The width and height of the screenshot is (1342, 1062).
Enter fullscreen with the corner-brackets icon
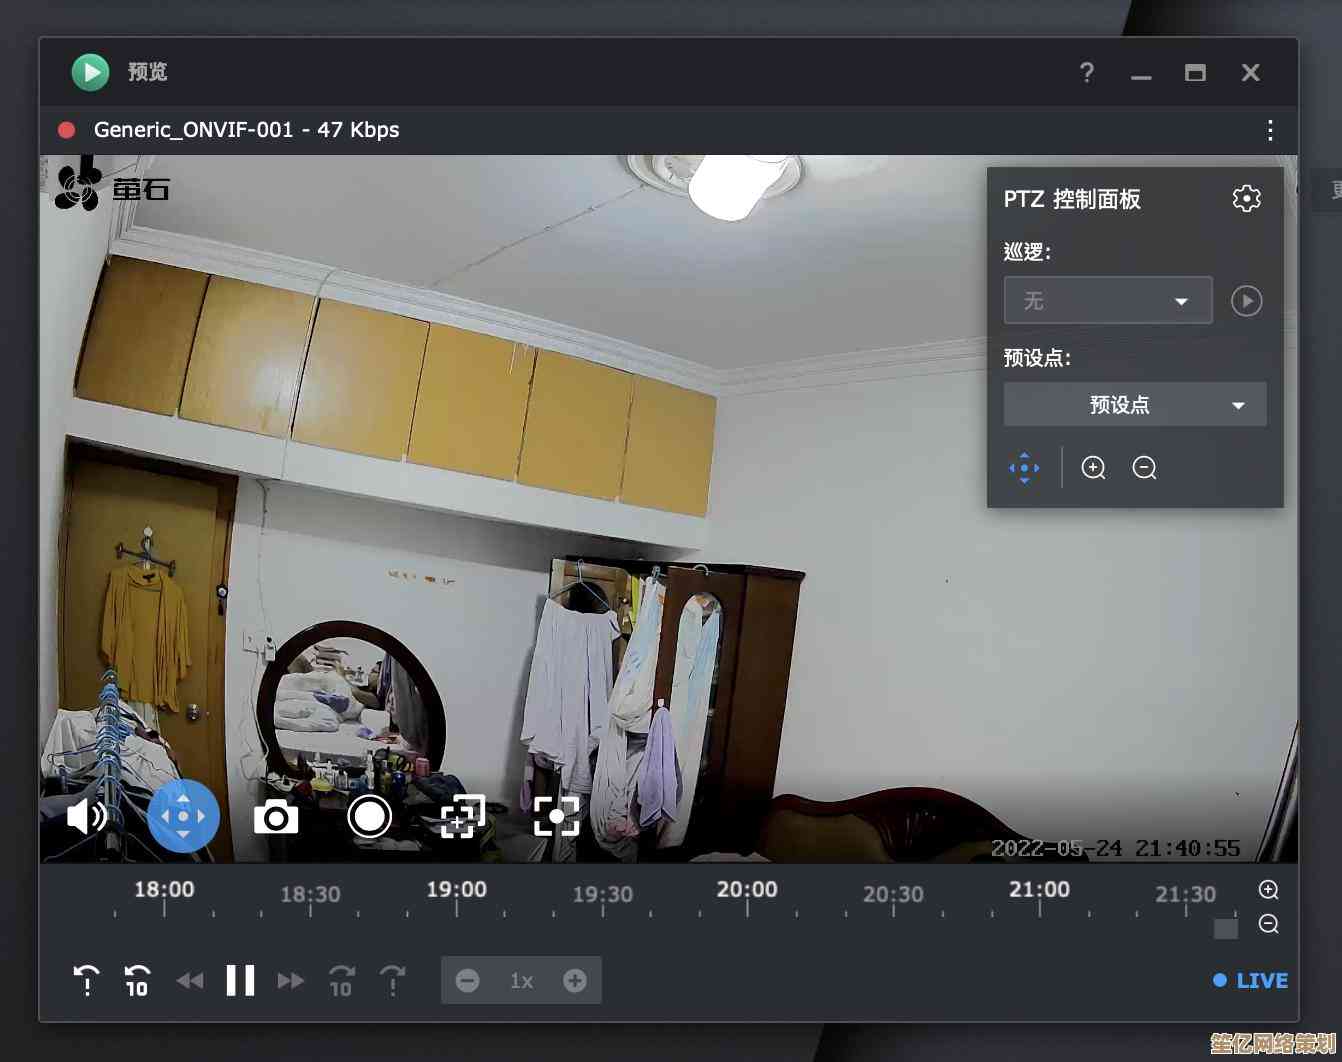(556, 817)
